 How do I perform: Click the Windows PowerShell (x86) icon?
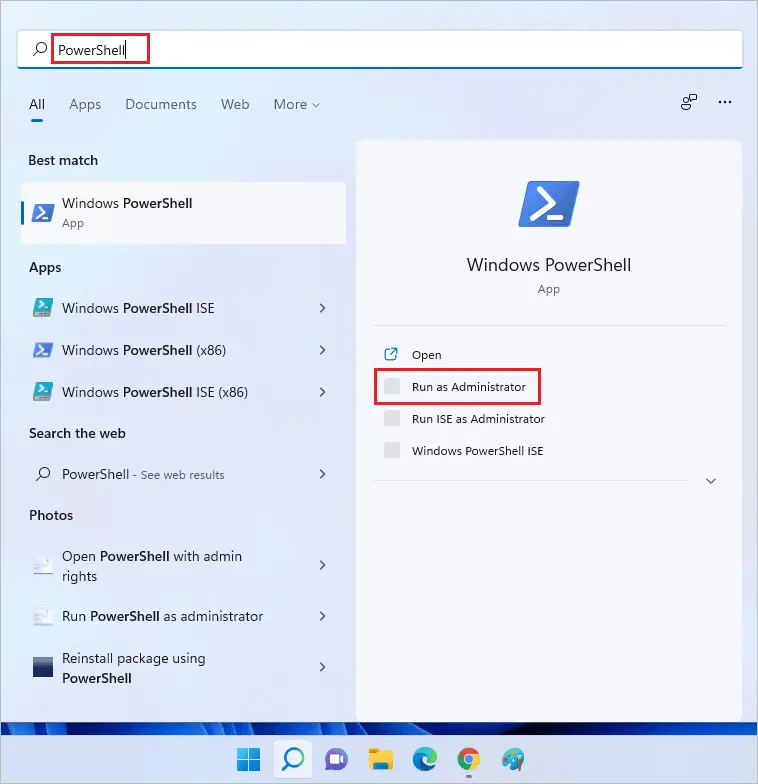[x=43, y=350]
